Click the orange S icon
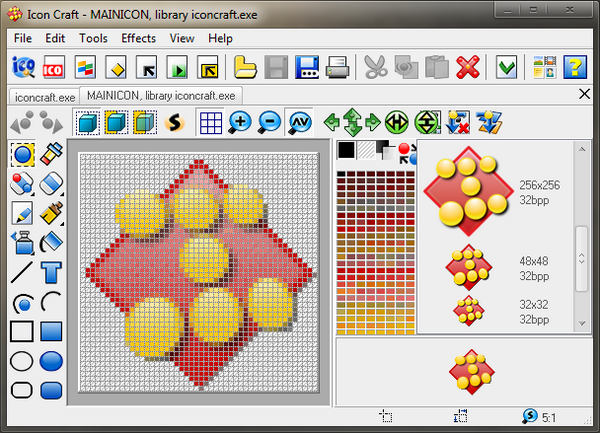This screenshot has width=600, height=433. tap(174, 122)
